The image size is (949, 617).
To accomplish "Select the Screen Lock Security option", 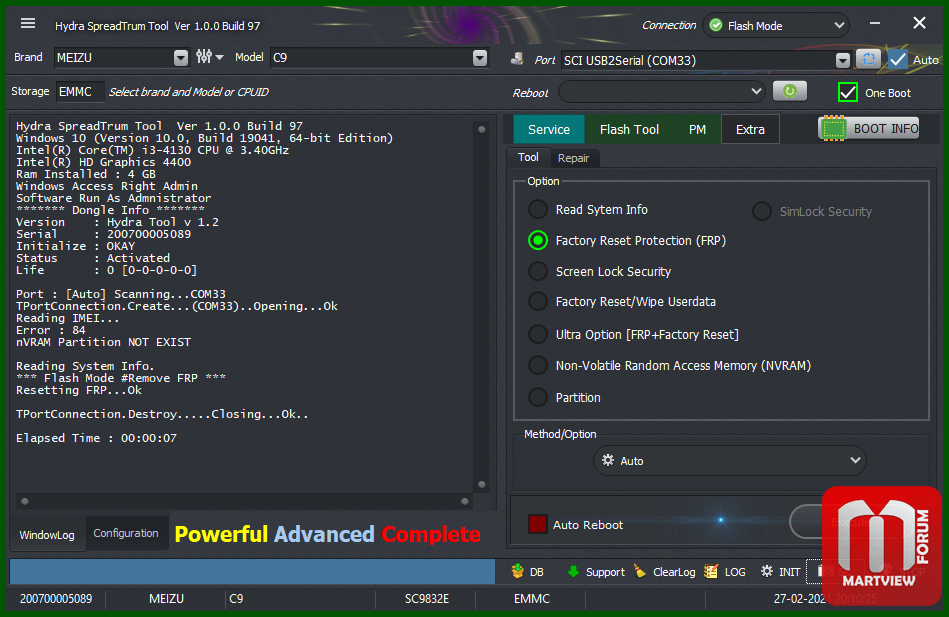I will [x=538, y=271].
